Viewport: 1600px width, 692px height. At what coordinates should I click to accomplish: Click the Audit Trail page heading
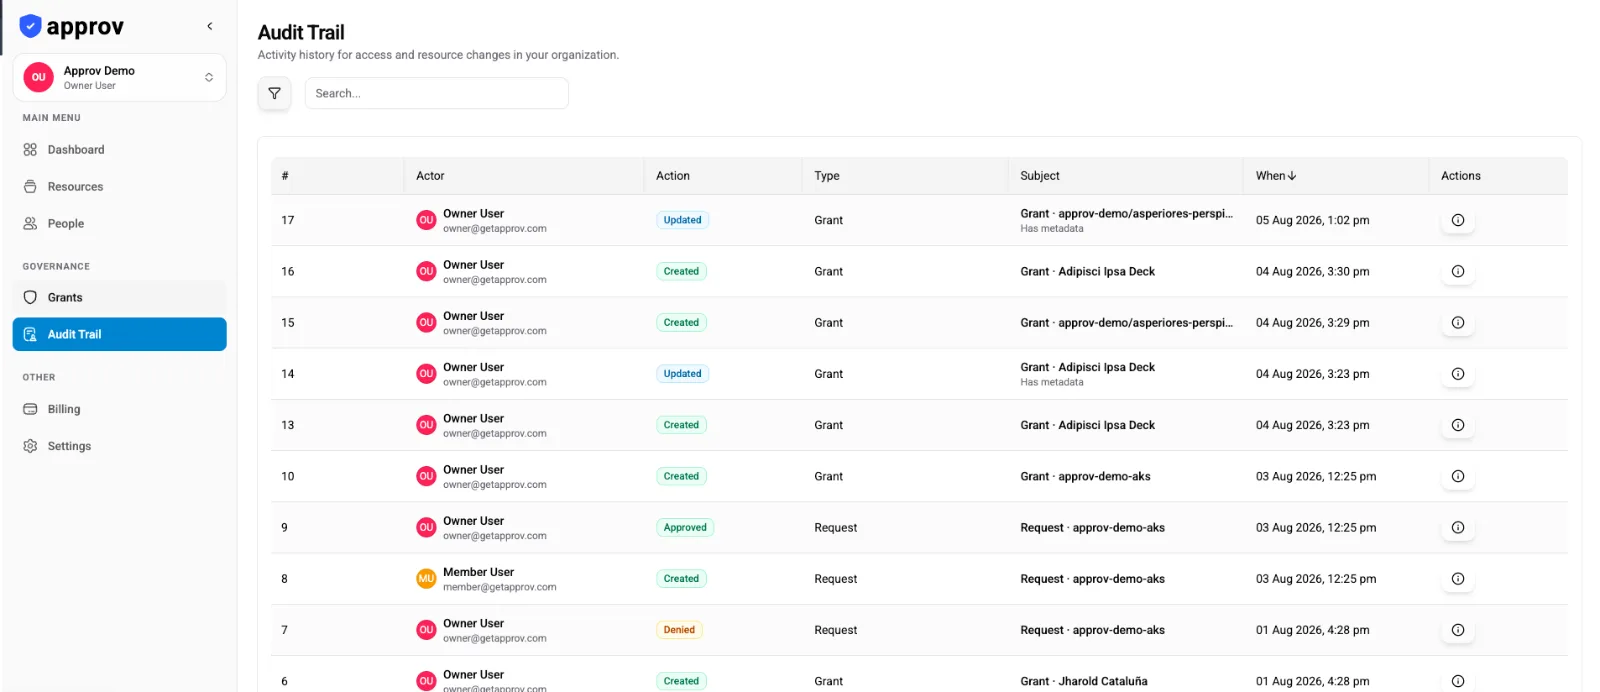point(301,33)
